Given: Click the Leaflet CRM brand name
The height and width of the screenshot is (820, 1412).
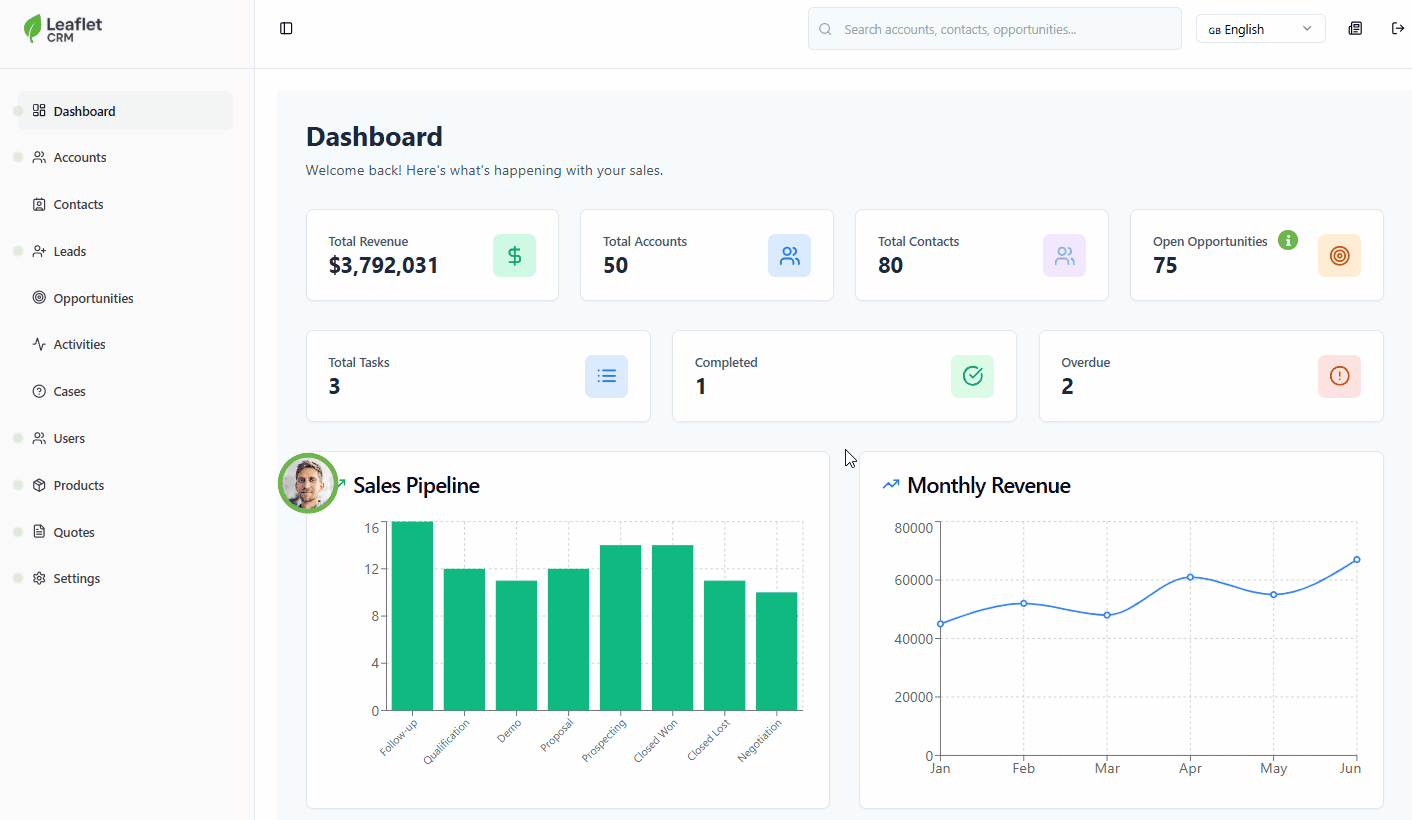Looking at the screenshot, I should click(x=74, y=29).
